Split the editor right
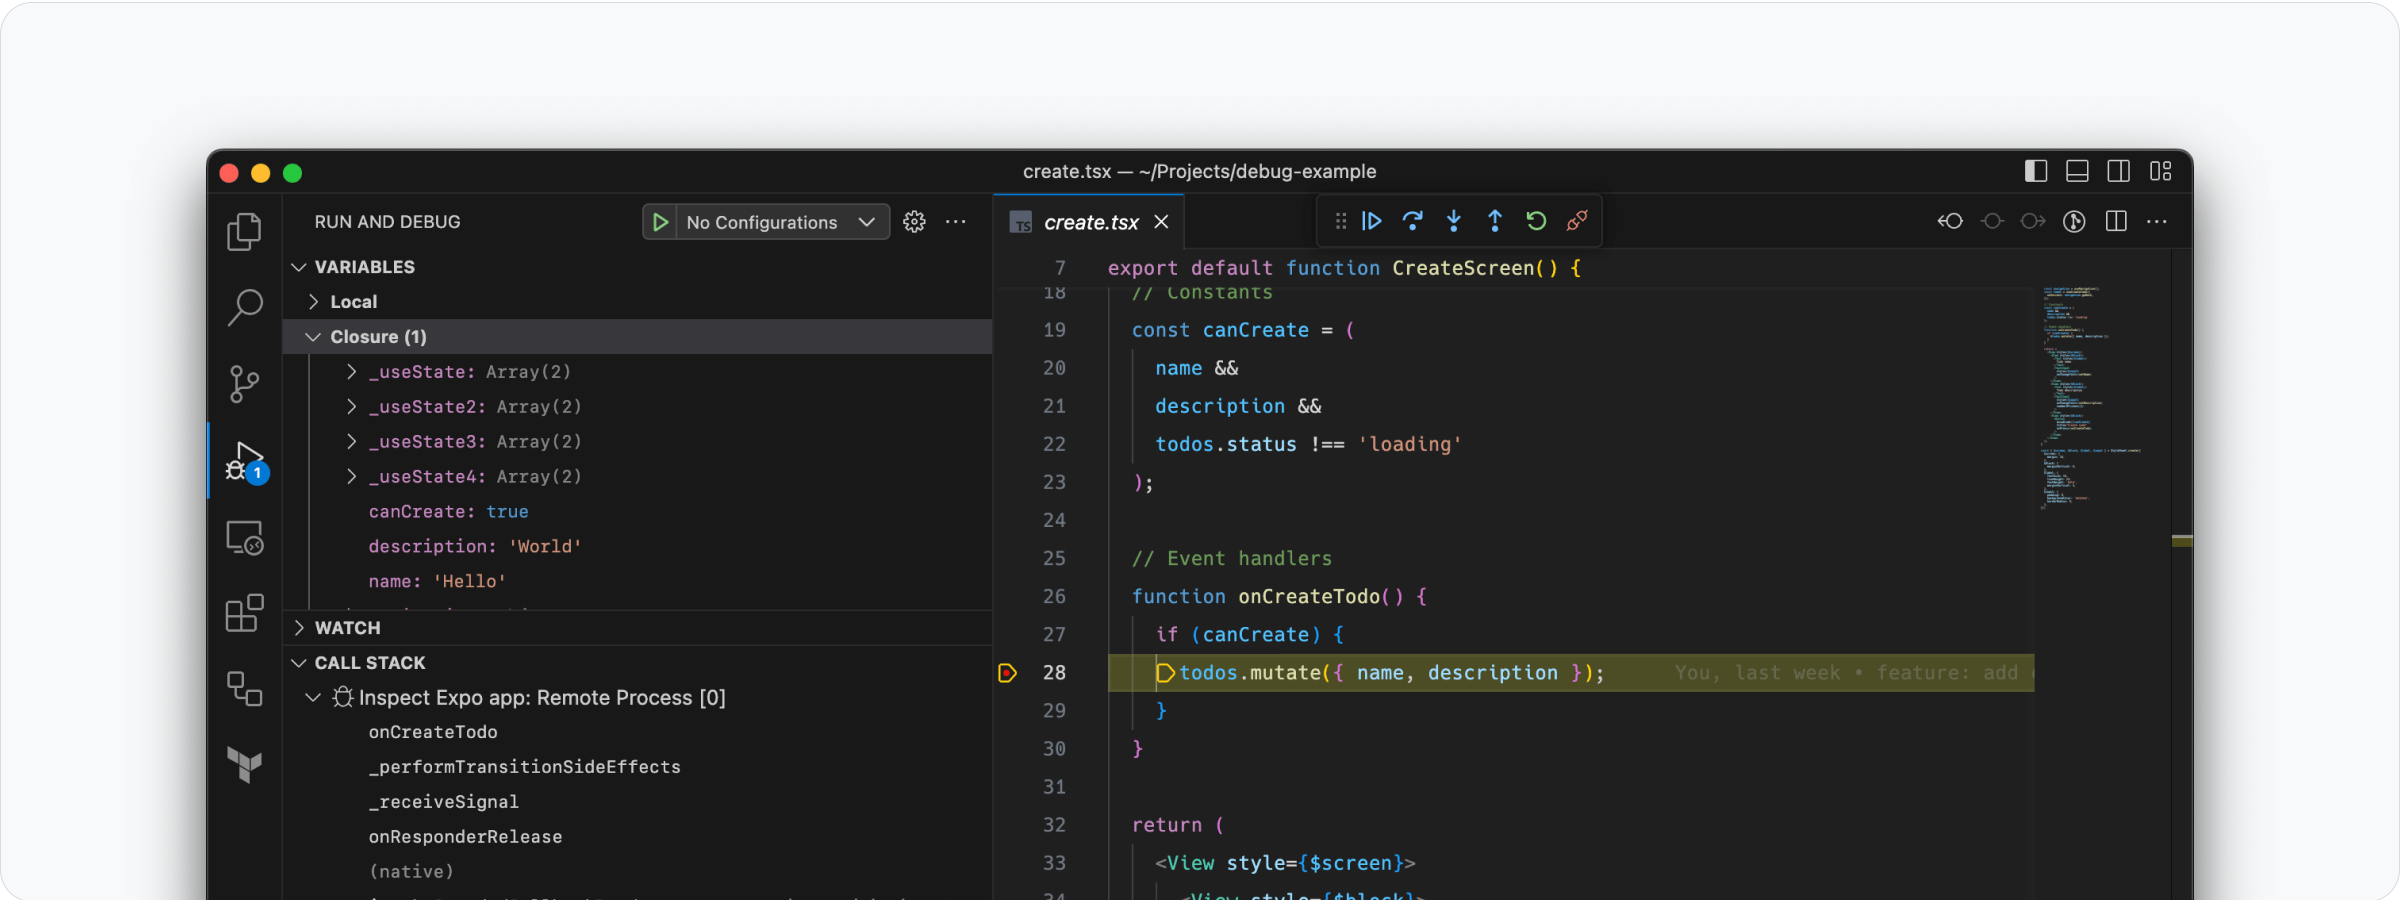The height and width of the screenshot is (900, 2400). click(x=2116, y=221)
